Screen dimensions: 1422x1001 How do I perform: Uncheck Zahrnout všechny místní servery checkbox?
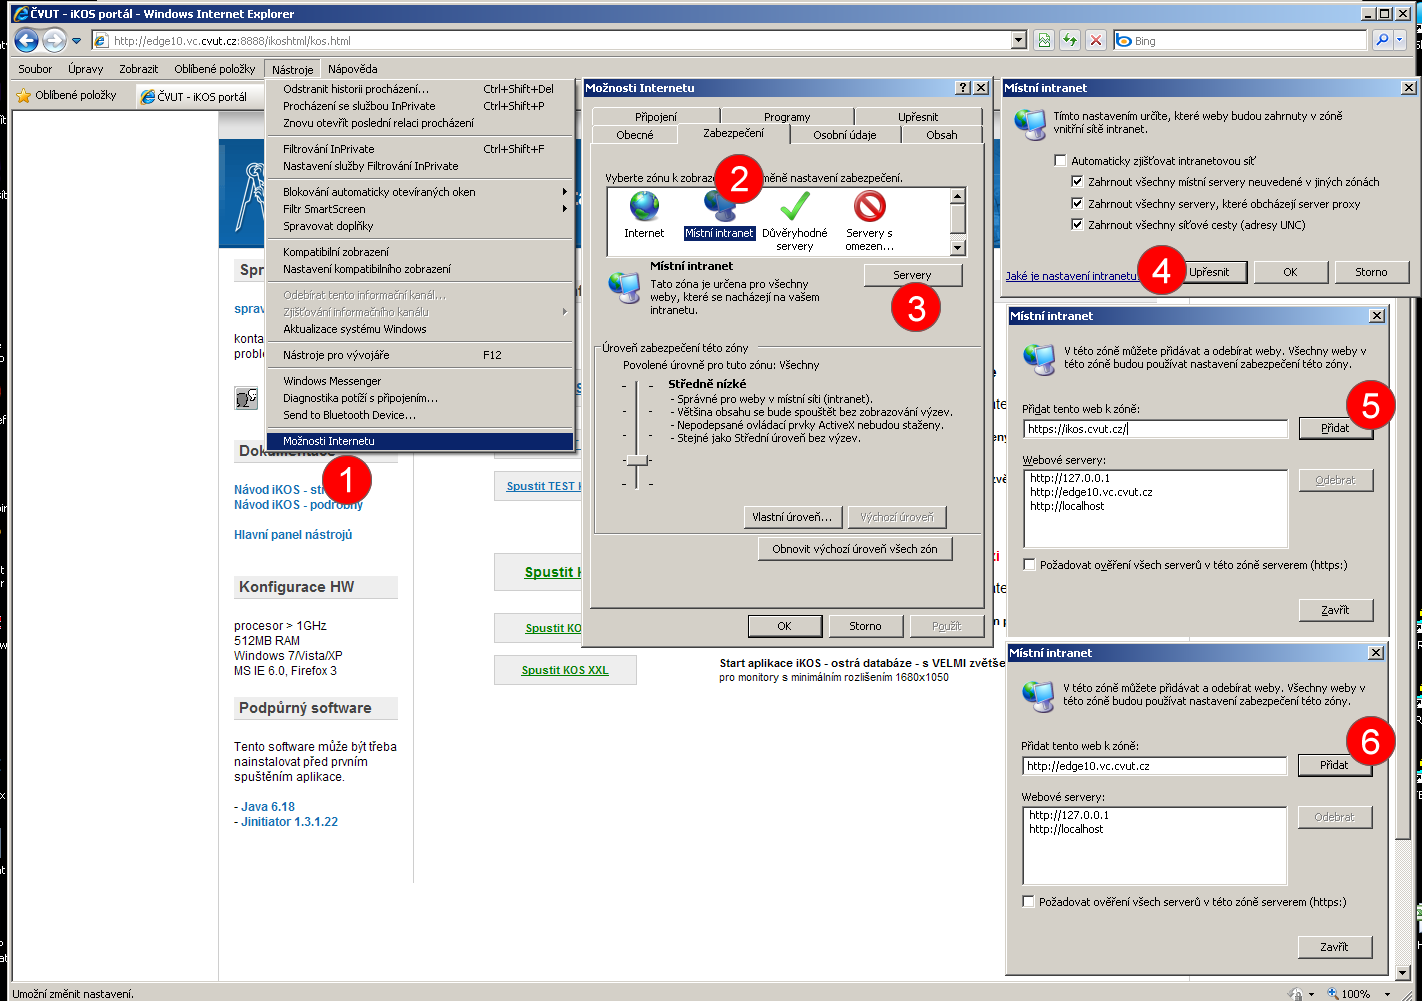[x=1077, y=182]
